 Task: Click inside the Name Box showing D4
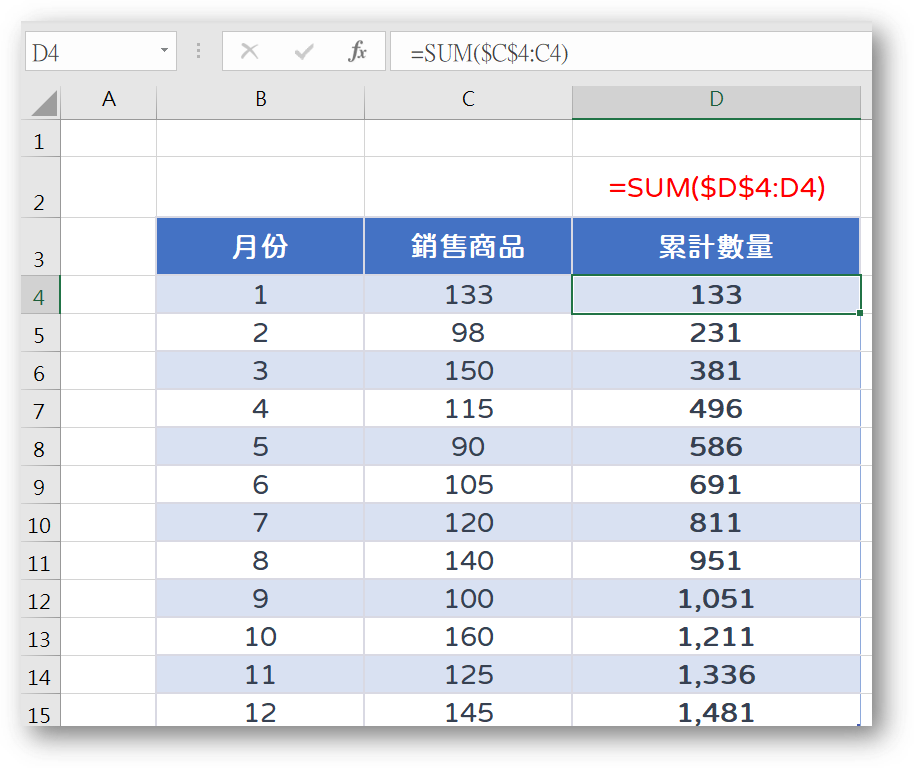(x=88, y=53)
